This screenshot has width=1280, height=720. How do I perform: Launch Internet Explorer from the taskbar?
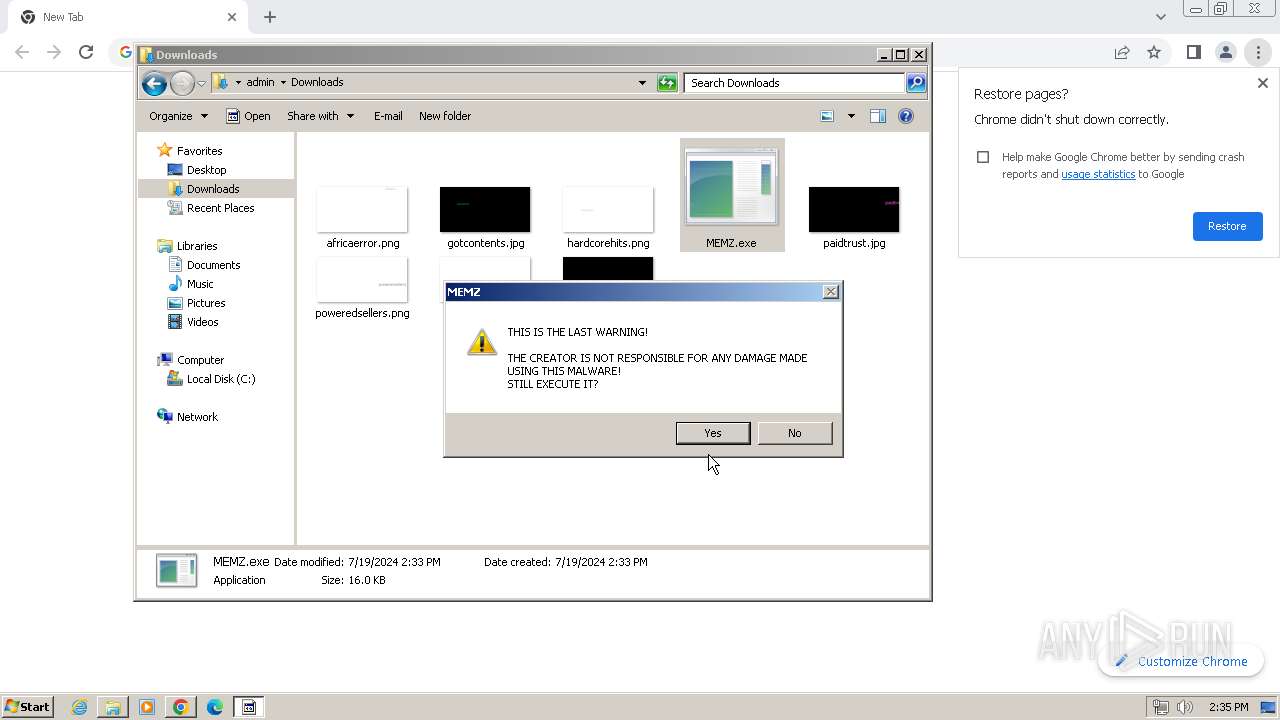pyautogui.click(x=79, y=707)
